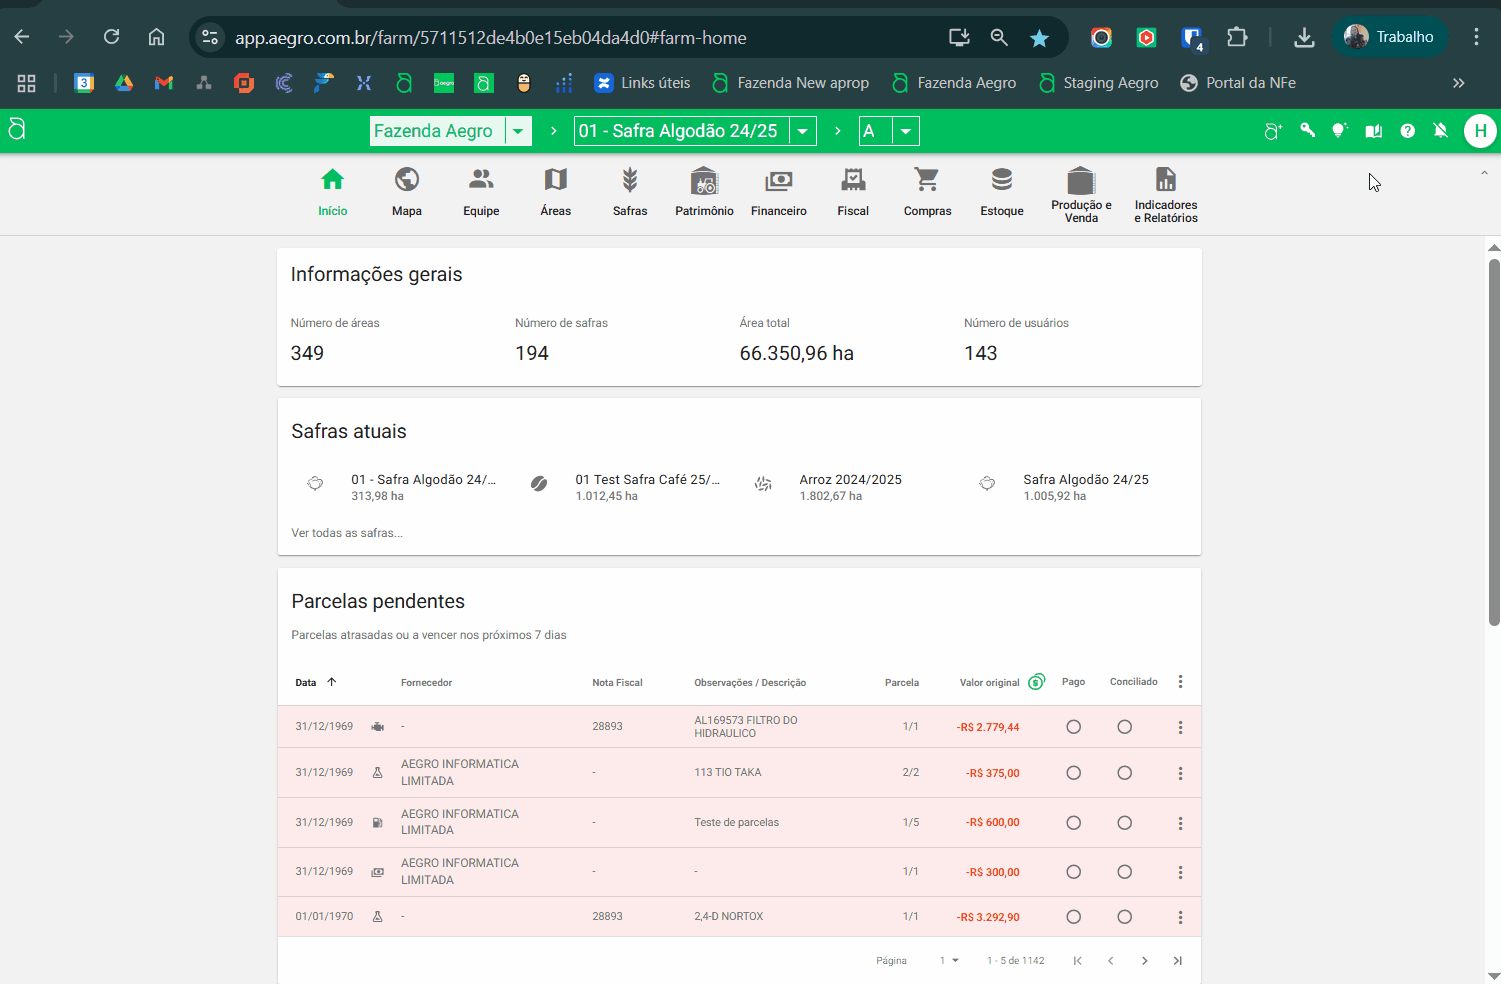
Task: Click the page vertical scrollbar
Action: [1494, 440]
